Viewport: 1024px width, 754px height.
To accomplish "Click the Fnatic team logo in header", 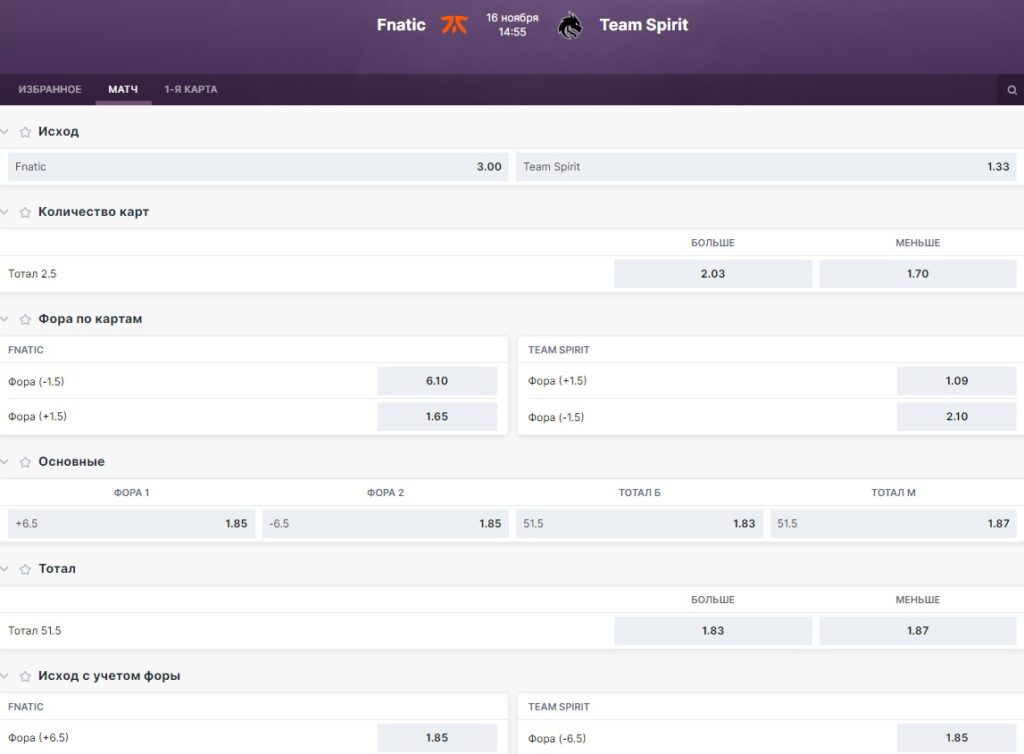I will pyautogui.click(x=454, y=25).
